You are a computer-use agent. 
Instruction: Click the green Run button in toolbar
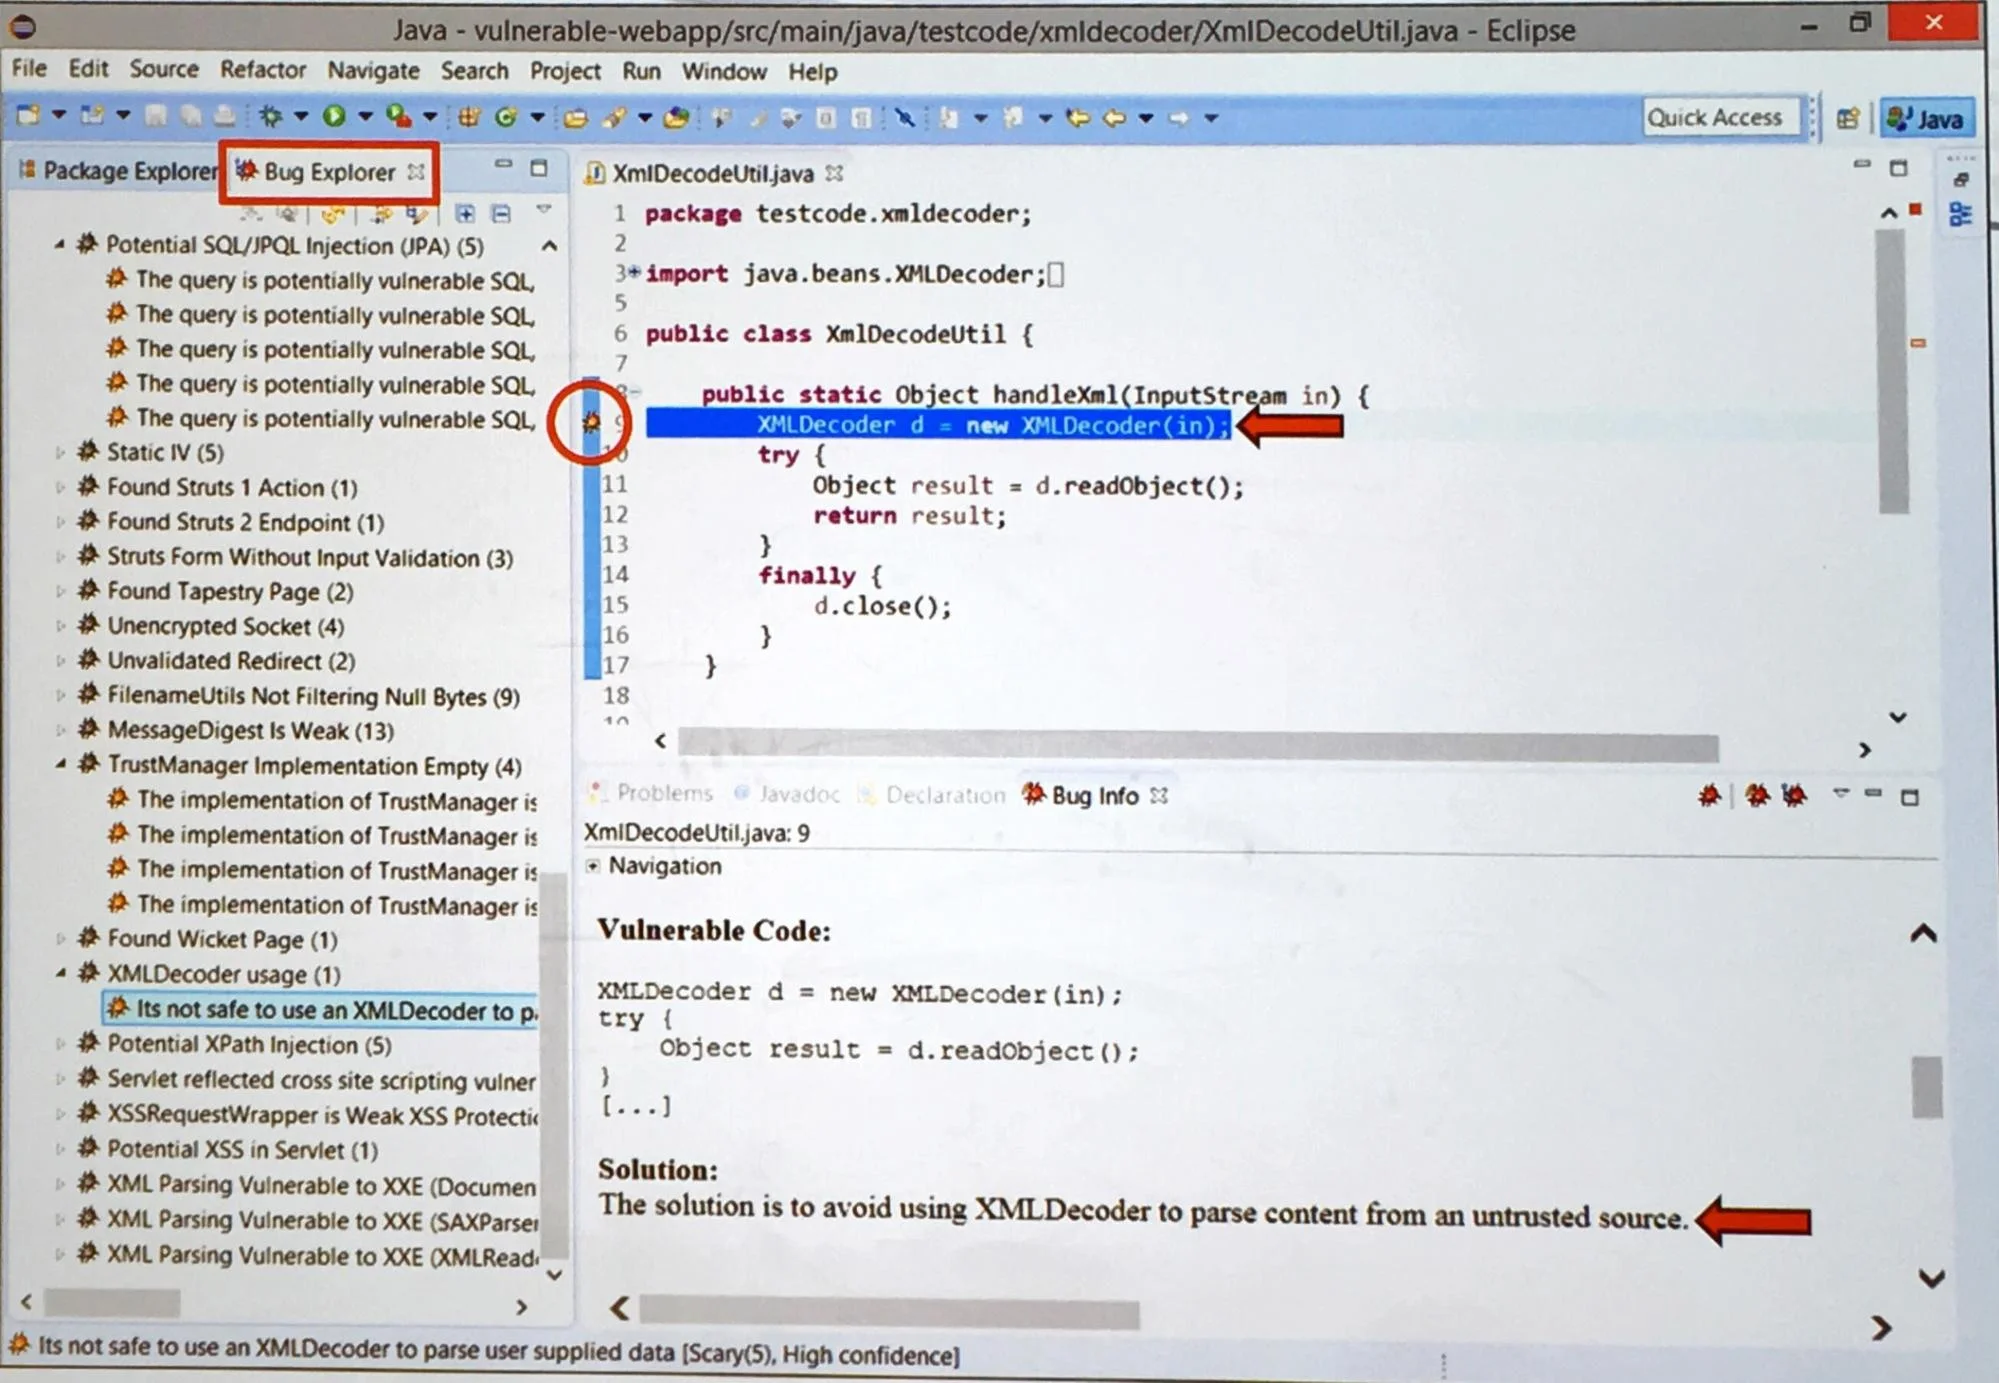click(334, 117)
